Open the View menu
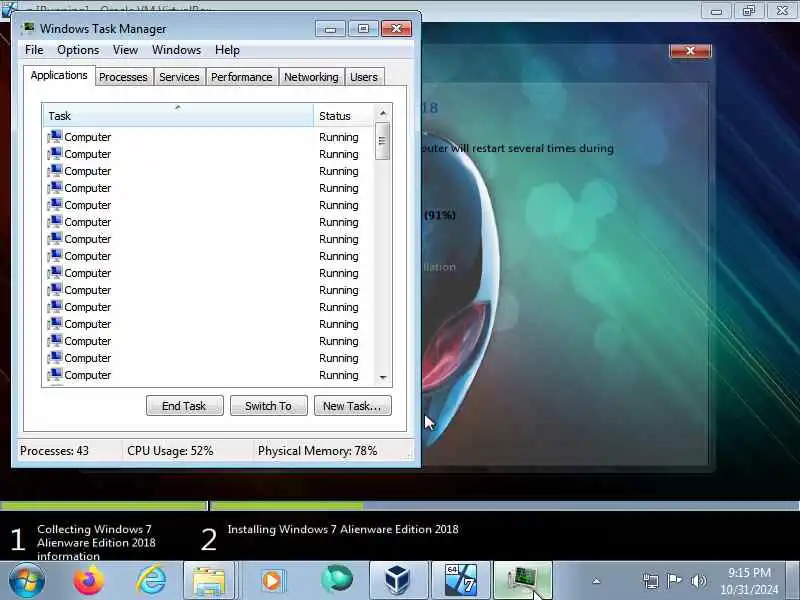The width and height of the screenshot is (800, 600). 125,50
